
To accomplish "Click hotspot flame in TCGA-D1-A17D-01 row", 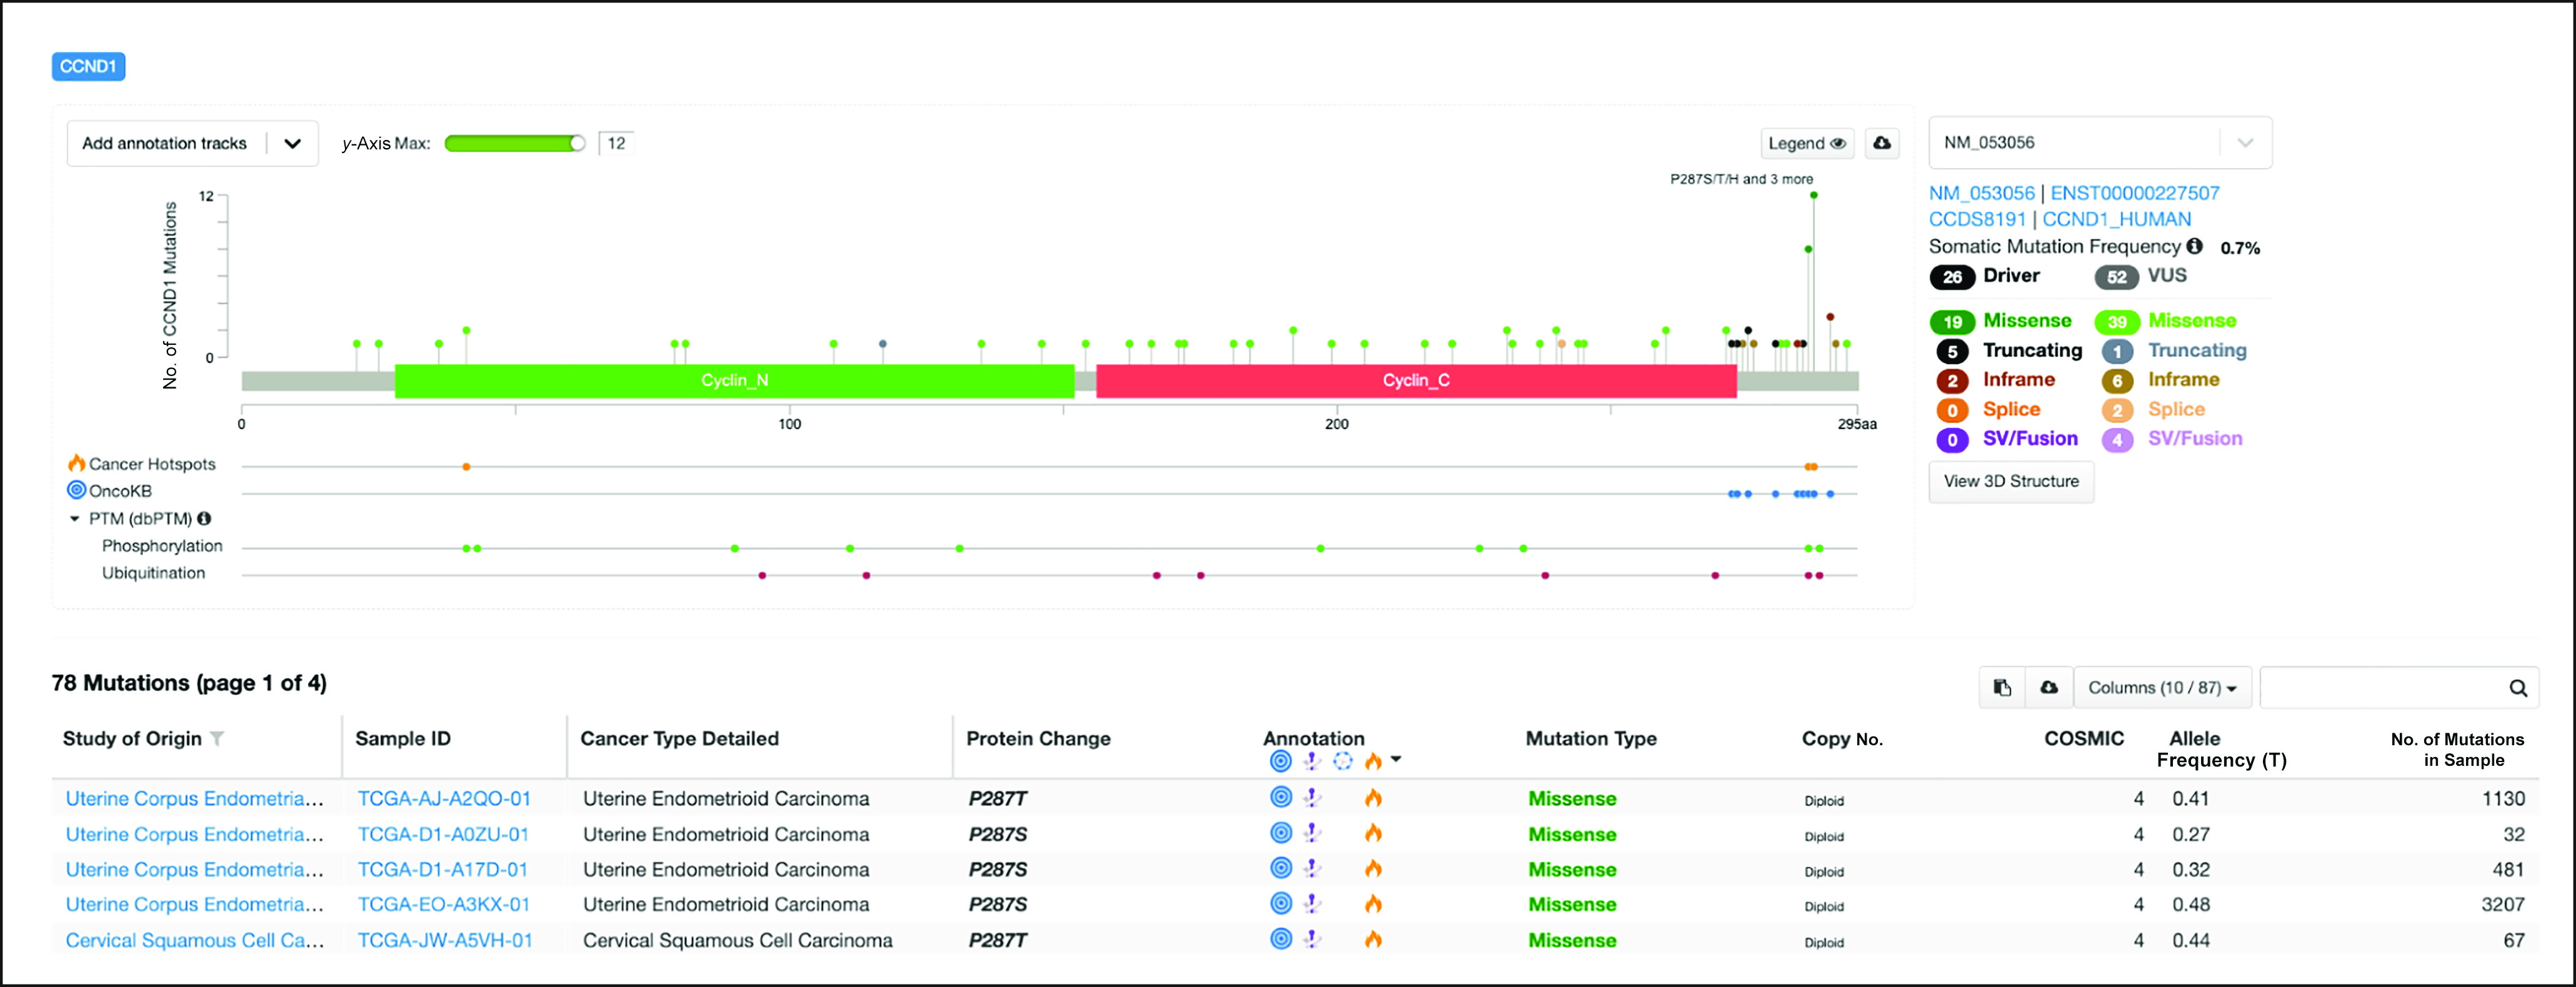I will pyautogui.click(x=1373, y=868).
